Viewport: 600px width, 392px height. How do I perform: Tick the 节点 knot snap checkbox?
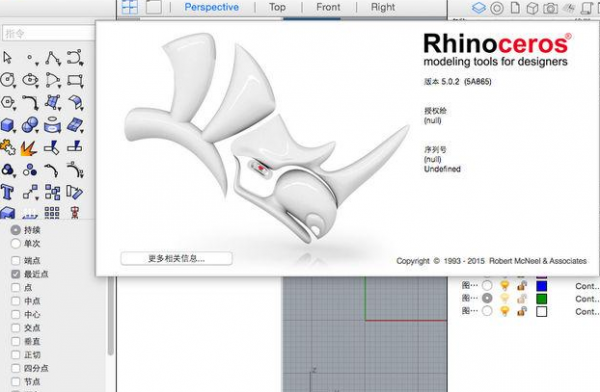[16, 382]
